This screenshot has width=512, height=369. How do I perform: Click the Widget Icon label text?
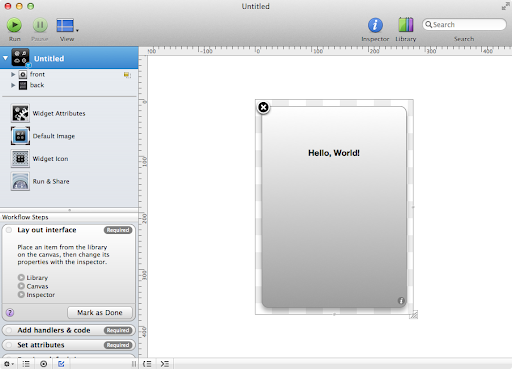click(50, 159)
